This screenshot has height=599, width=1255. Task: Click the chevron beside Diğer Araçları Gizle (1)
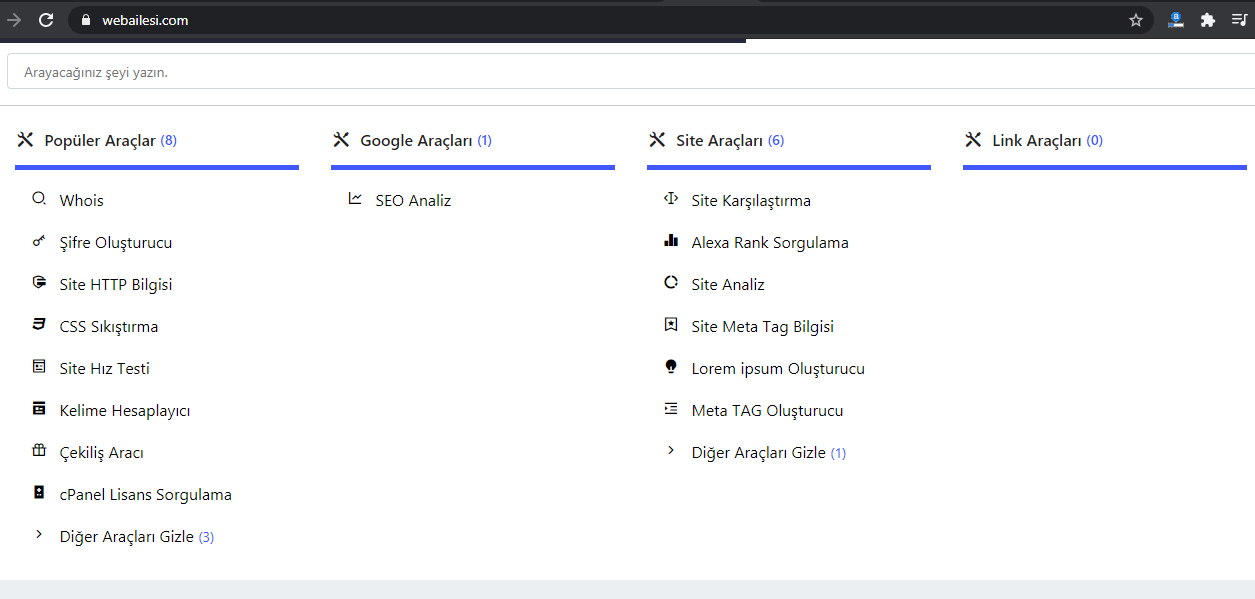pos(671,451)
